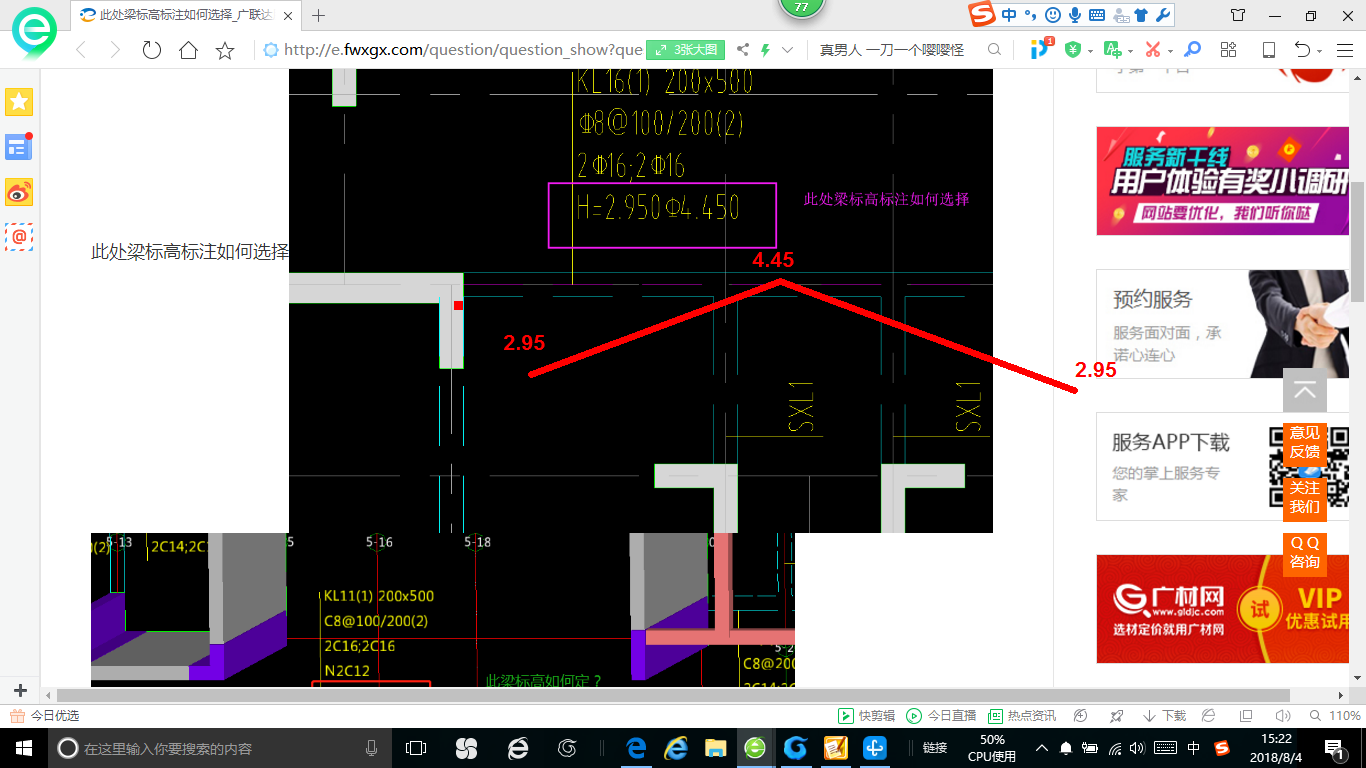Open the 预约服务 card
The image size is (1366, 768).
[x=1222, y=323]
